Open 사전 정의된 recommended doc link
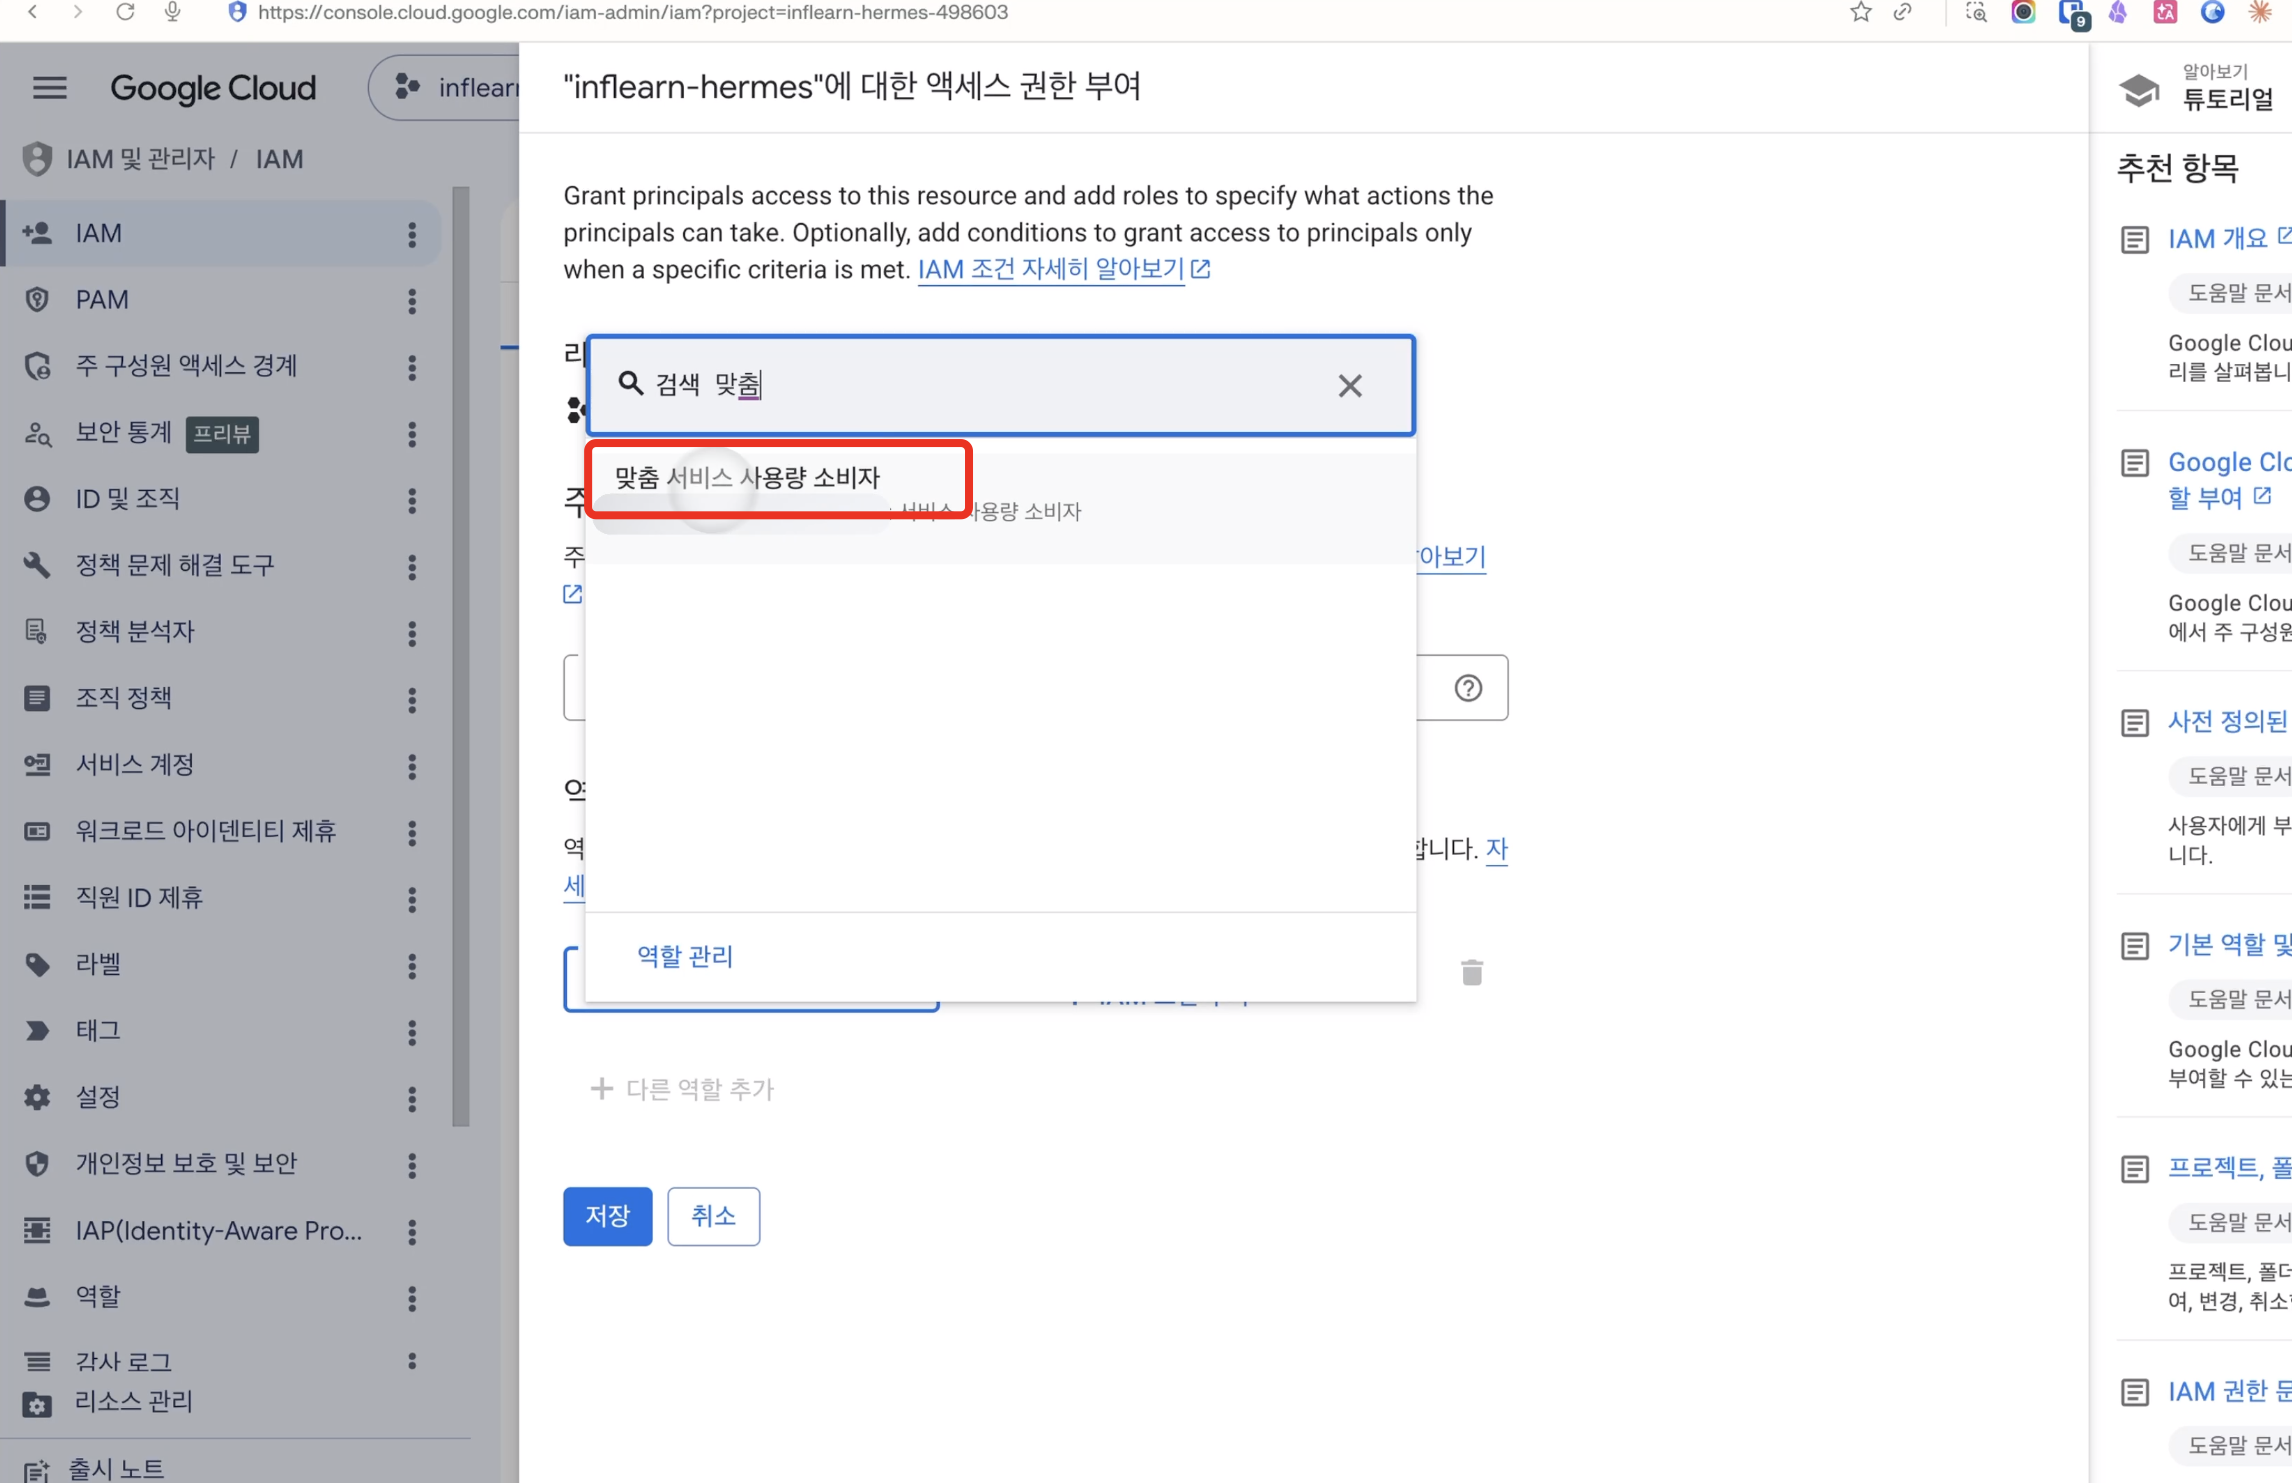This screenshot has height=1483, width=2292. pyautogui.click(x=2228, y=721)
